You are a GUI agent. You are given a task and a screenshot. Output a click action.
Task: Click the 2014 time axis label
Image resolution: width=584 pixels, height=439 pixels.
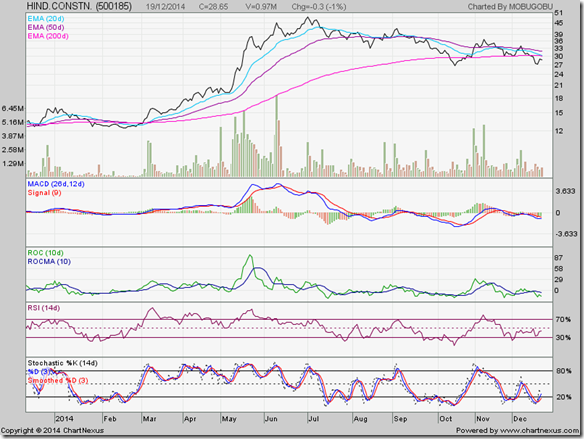[64, 419]
